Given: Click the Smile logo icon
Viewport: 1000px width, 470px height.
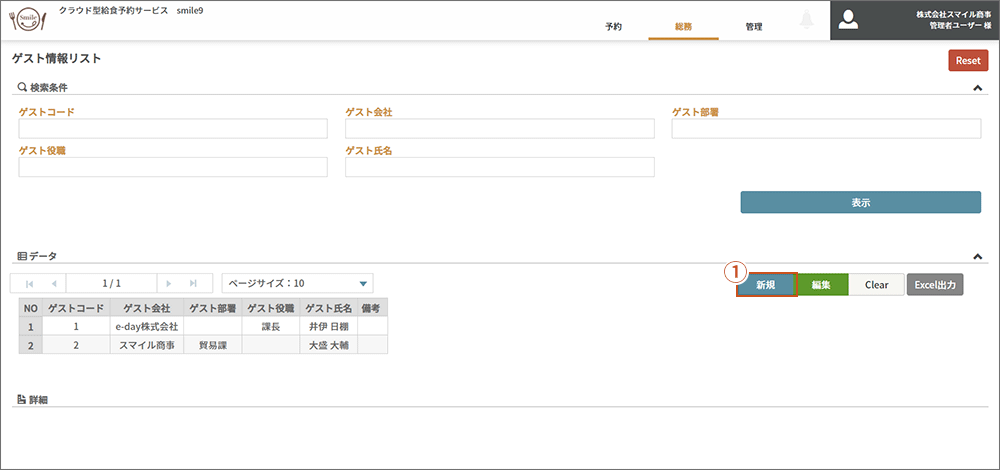Looking at the screenshot, I should point(29,20).
